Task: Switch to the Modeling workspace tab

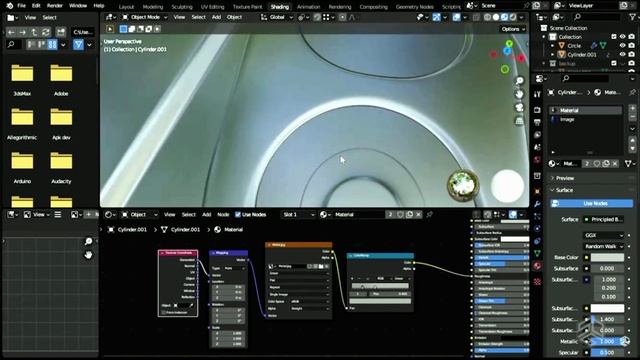Action: (153, 7)
